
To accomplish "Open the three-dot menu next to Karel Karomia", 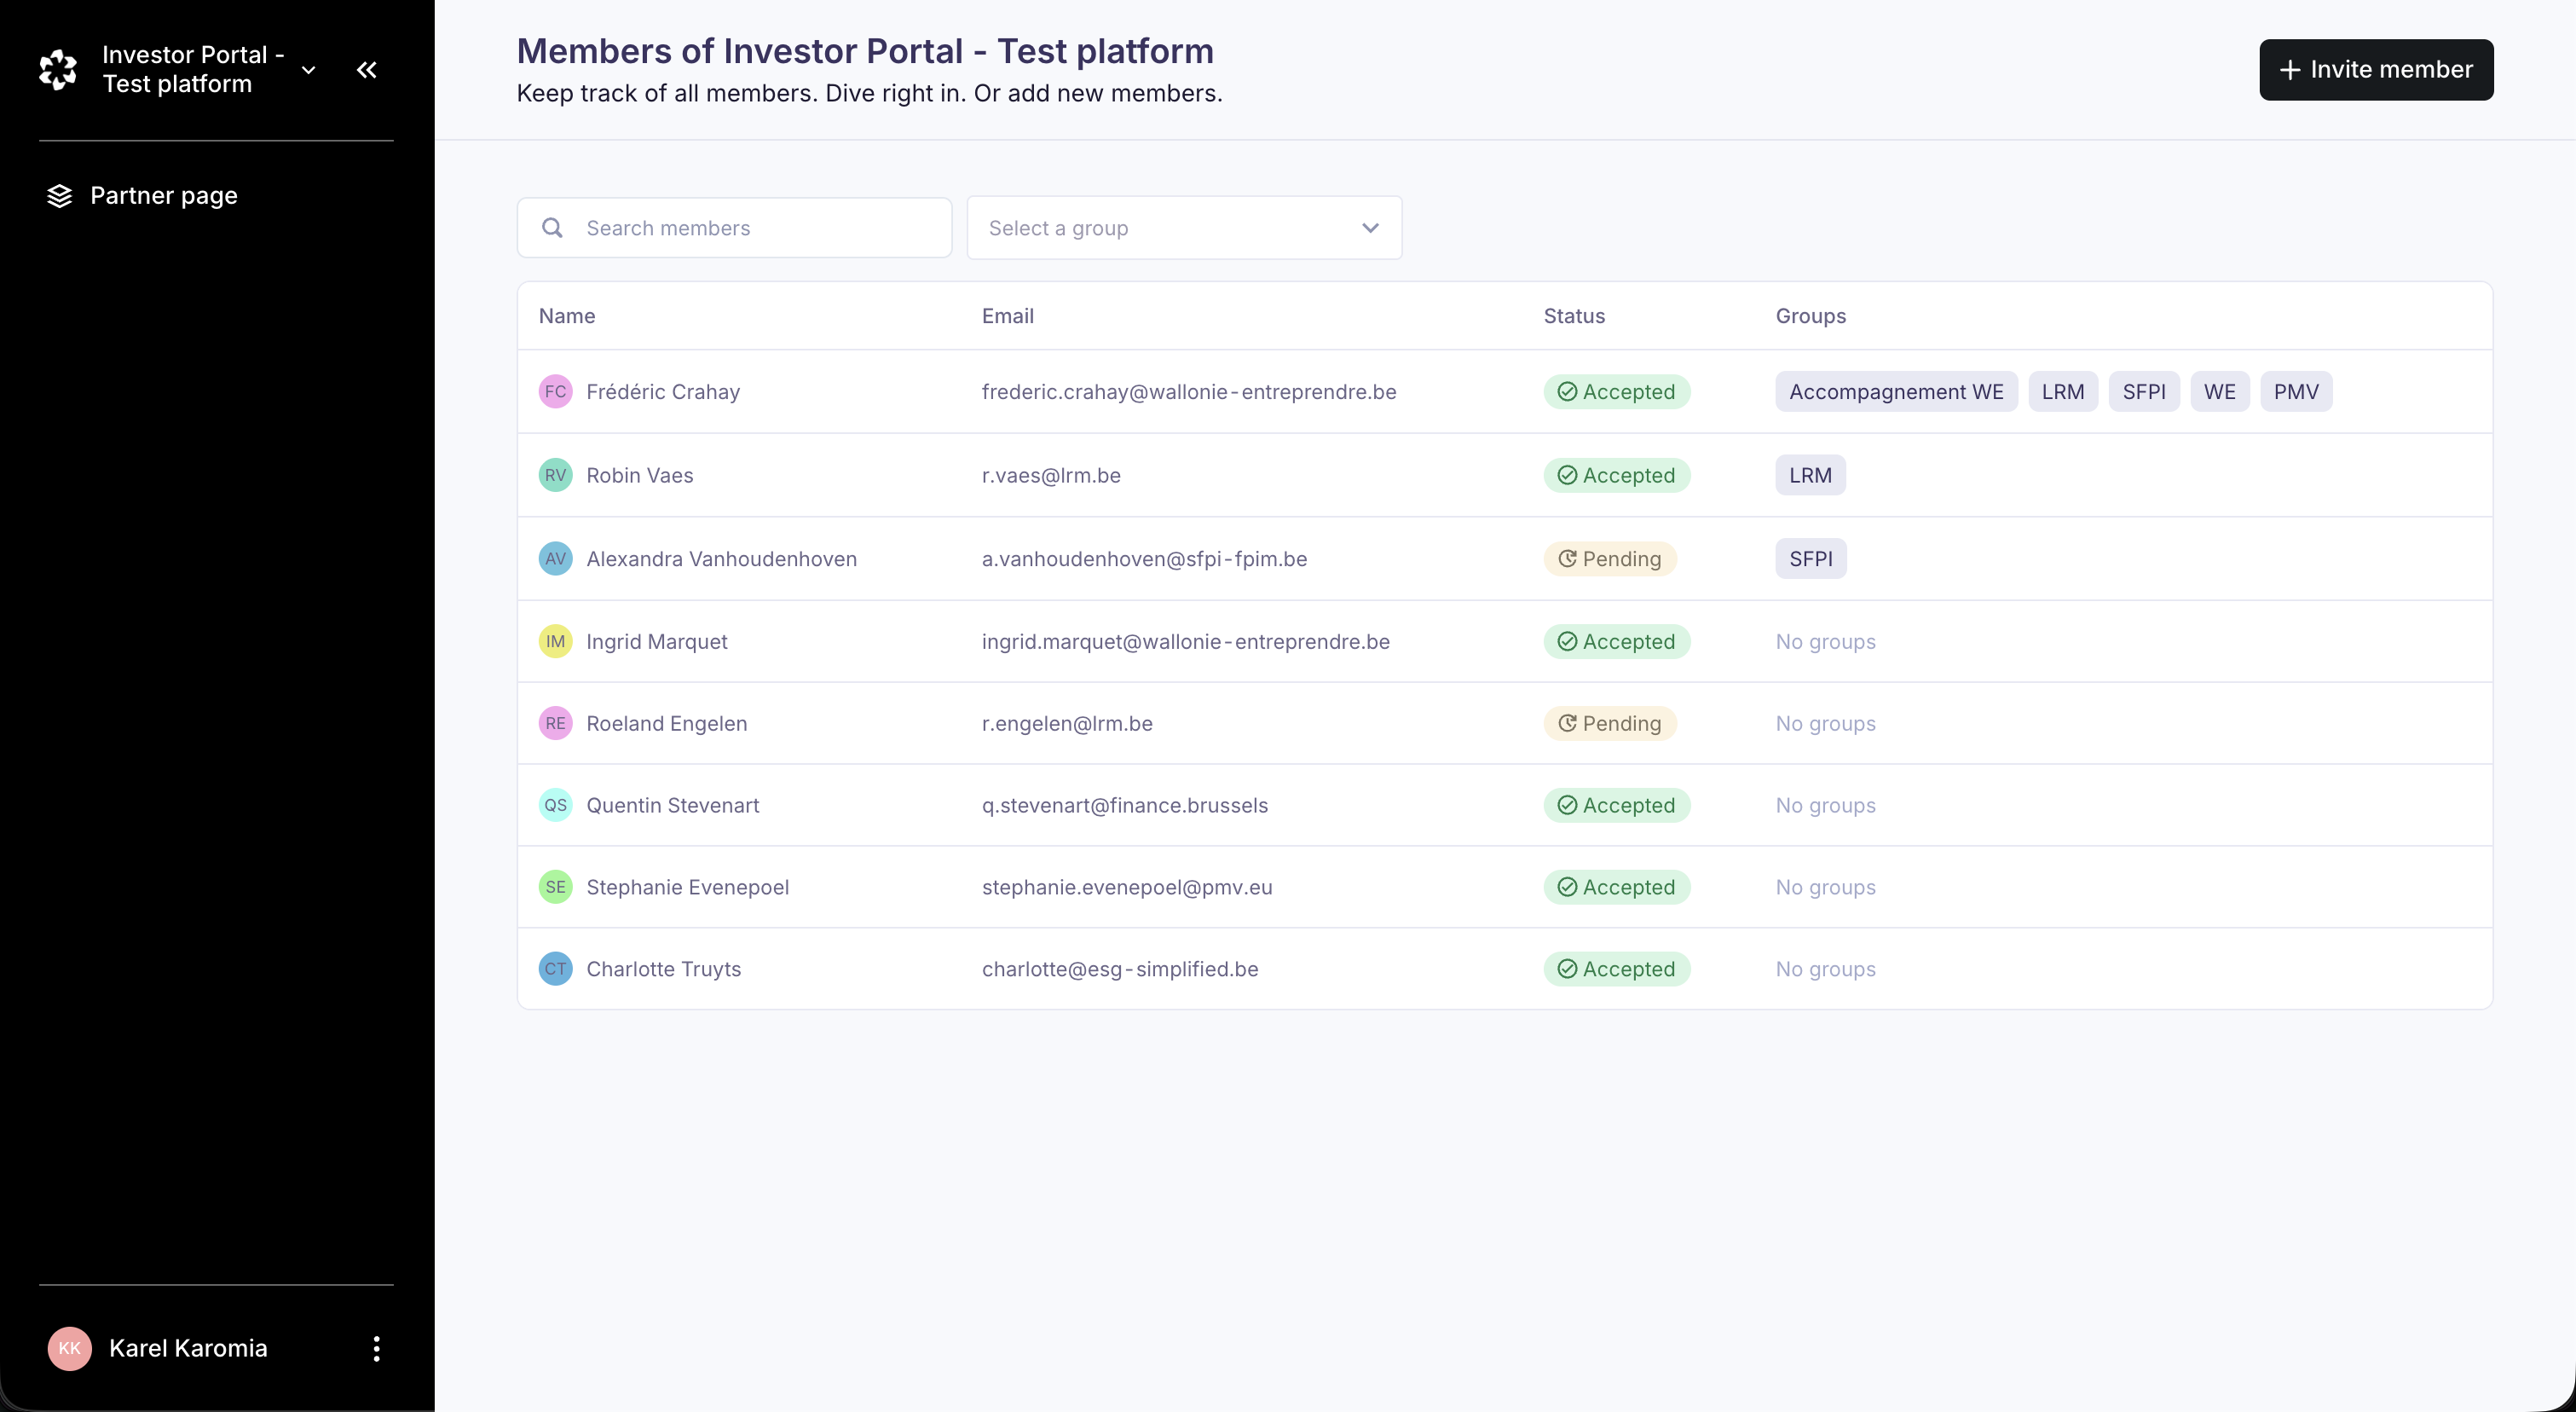I will tap(377, 1348).
